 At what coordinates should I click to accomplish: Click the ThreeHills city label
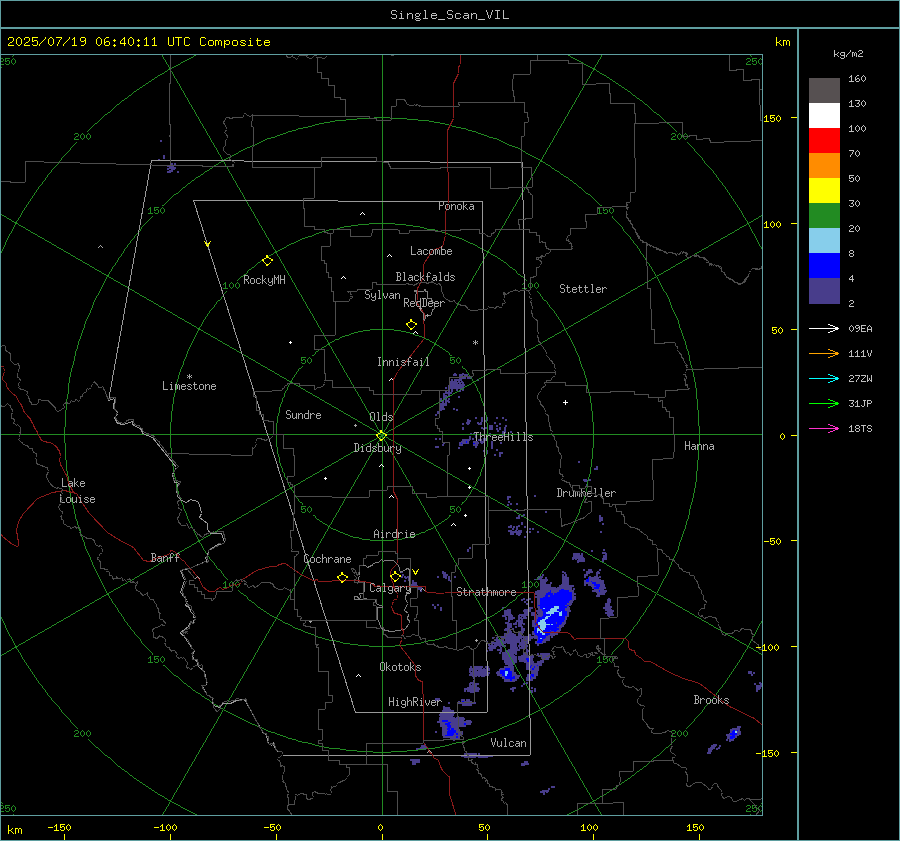tap(503, 437)
